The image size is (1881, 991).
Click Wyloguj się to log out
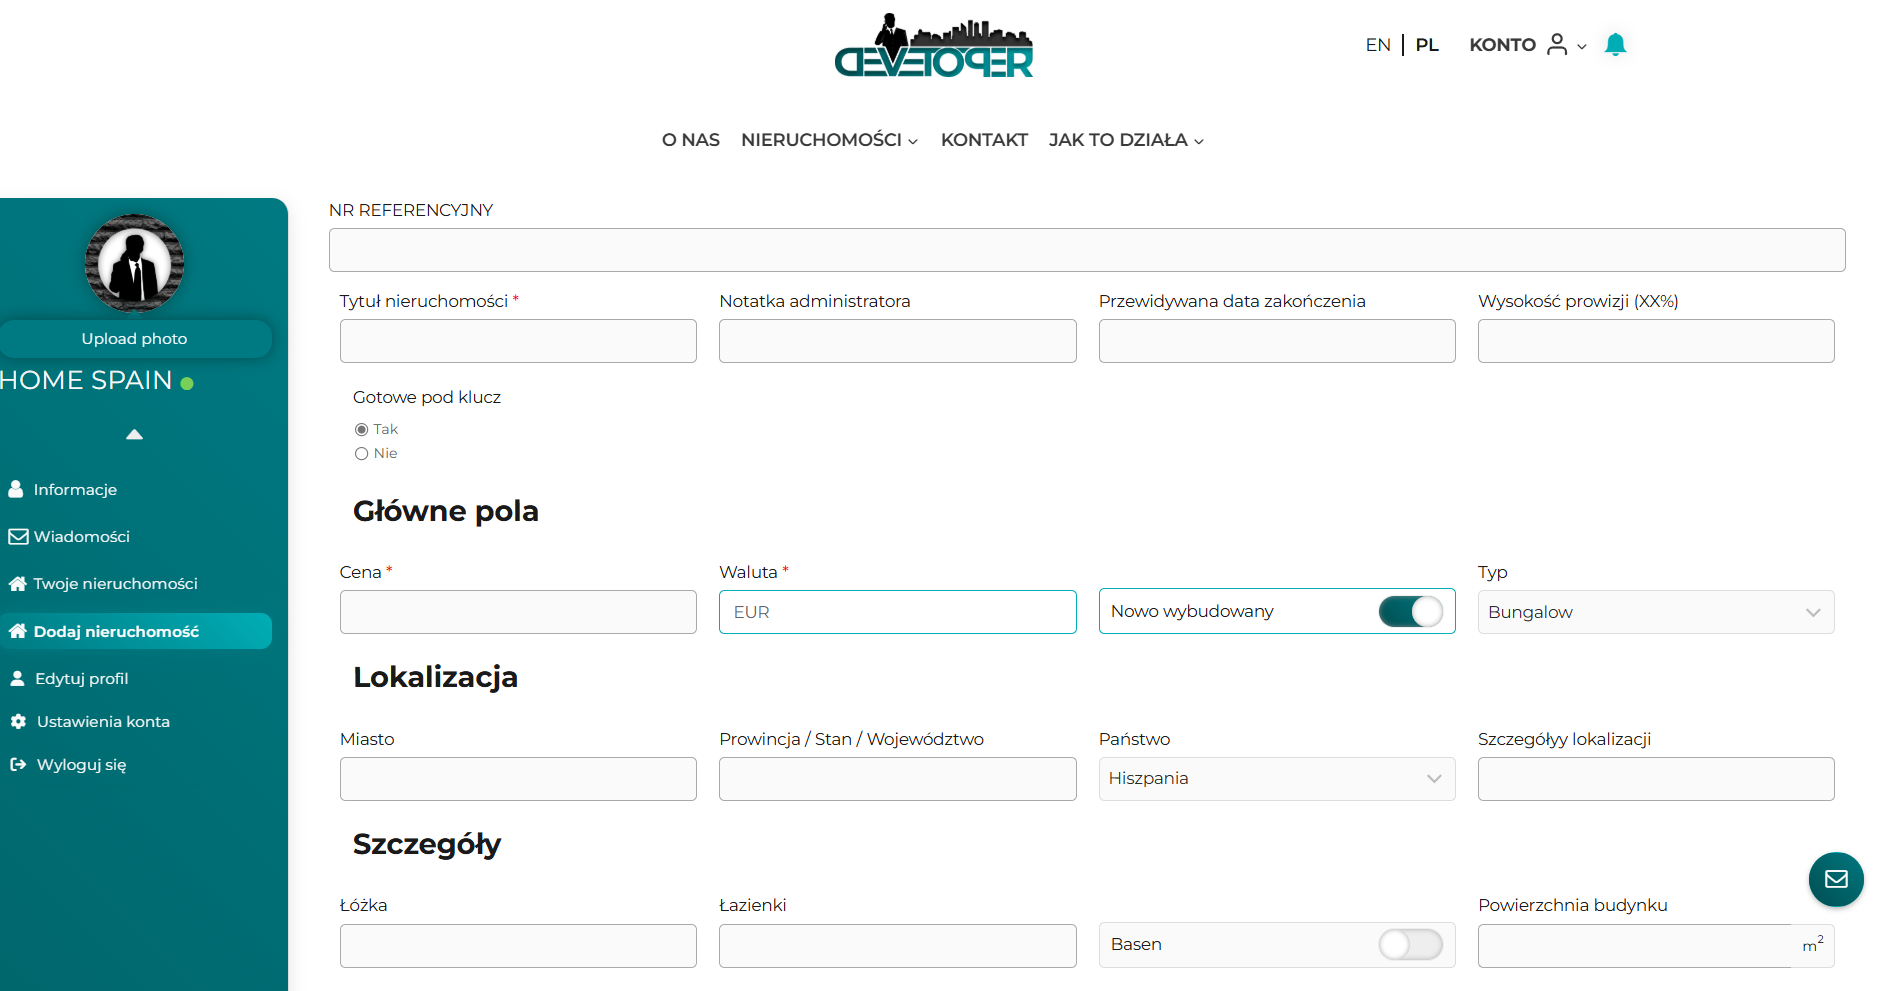pos(81,764)
